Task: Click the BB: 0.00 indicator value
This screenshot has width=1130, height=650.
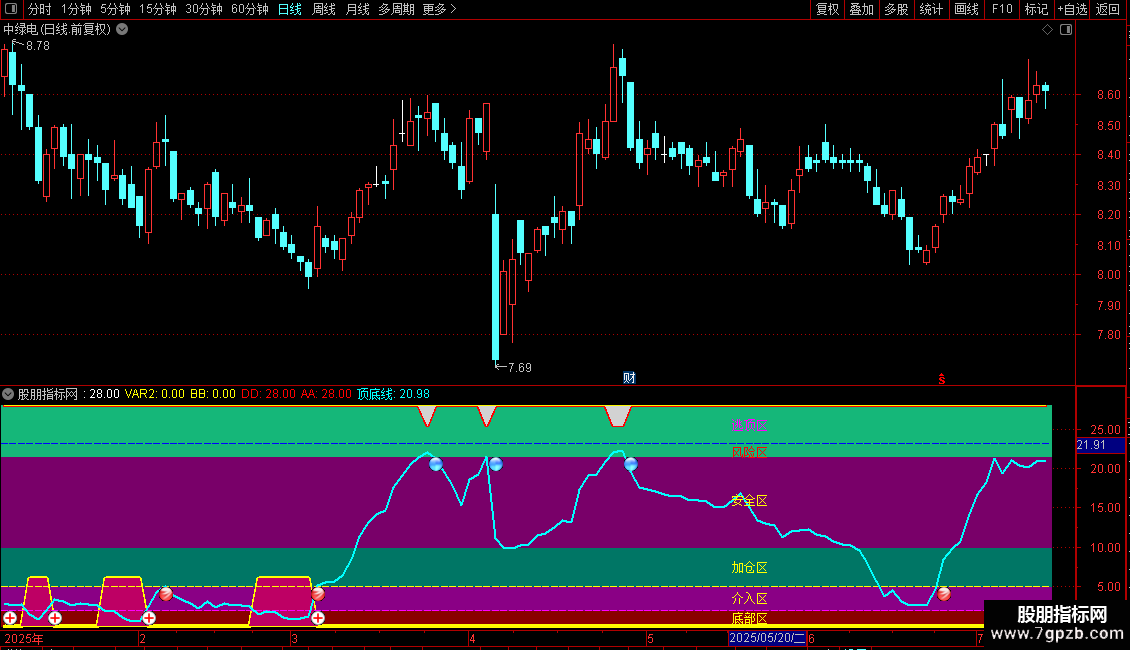Action: [213, 394]
